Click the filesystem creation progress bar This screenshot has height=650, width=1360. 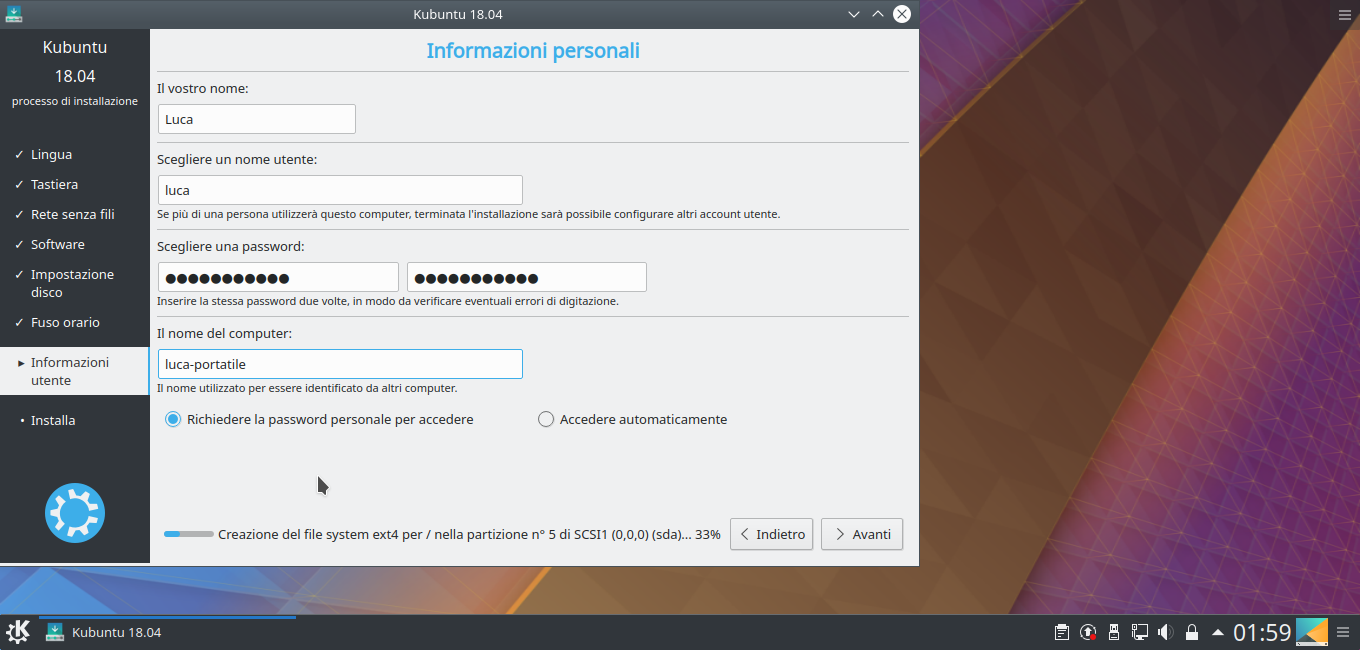click(x=189, y=534)
